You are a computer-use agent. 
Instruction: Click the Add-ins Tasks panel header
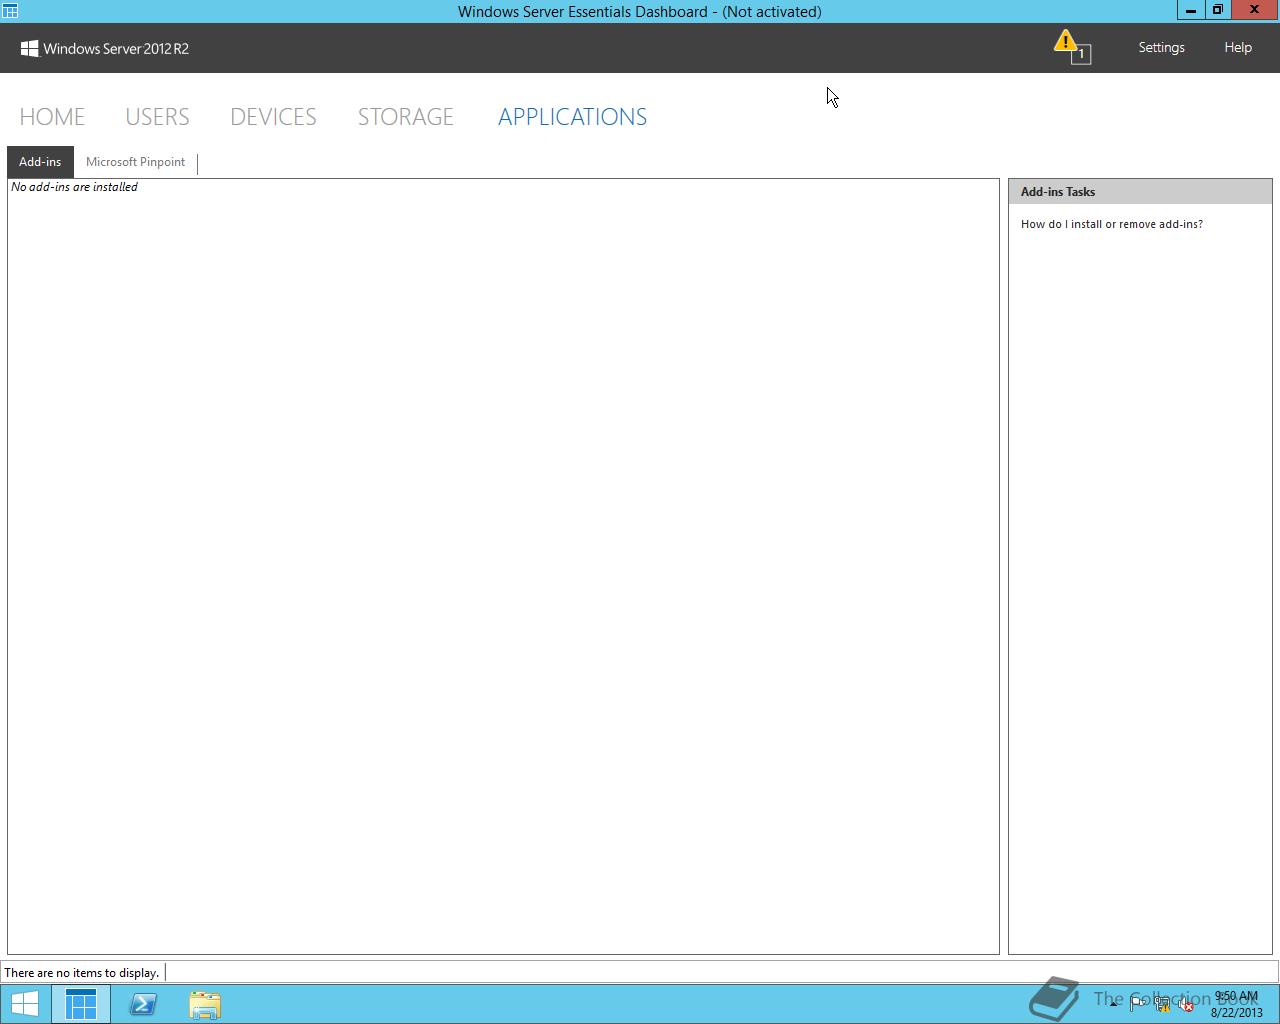[x=1140, y=192]
